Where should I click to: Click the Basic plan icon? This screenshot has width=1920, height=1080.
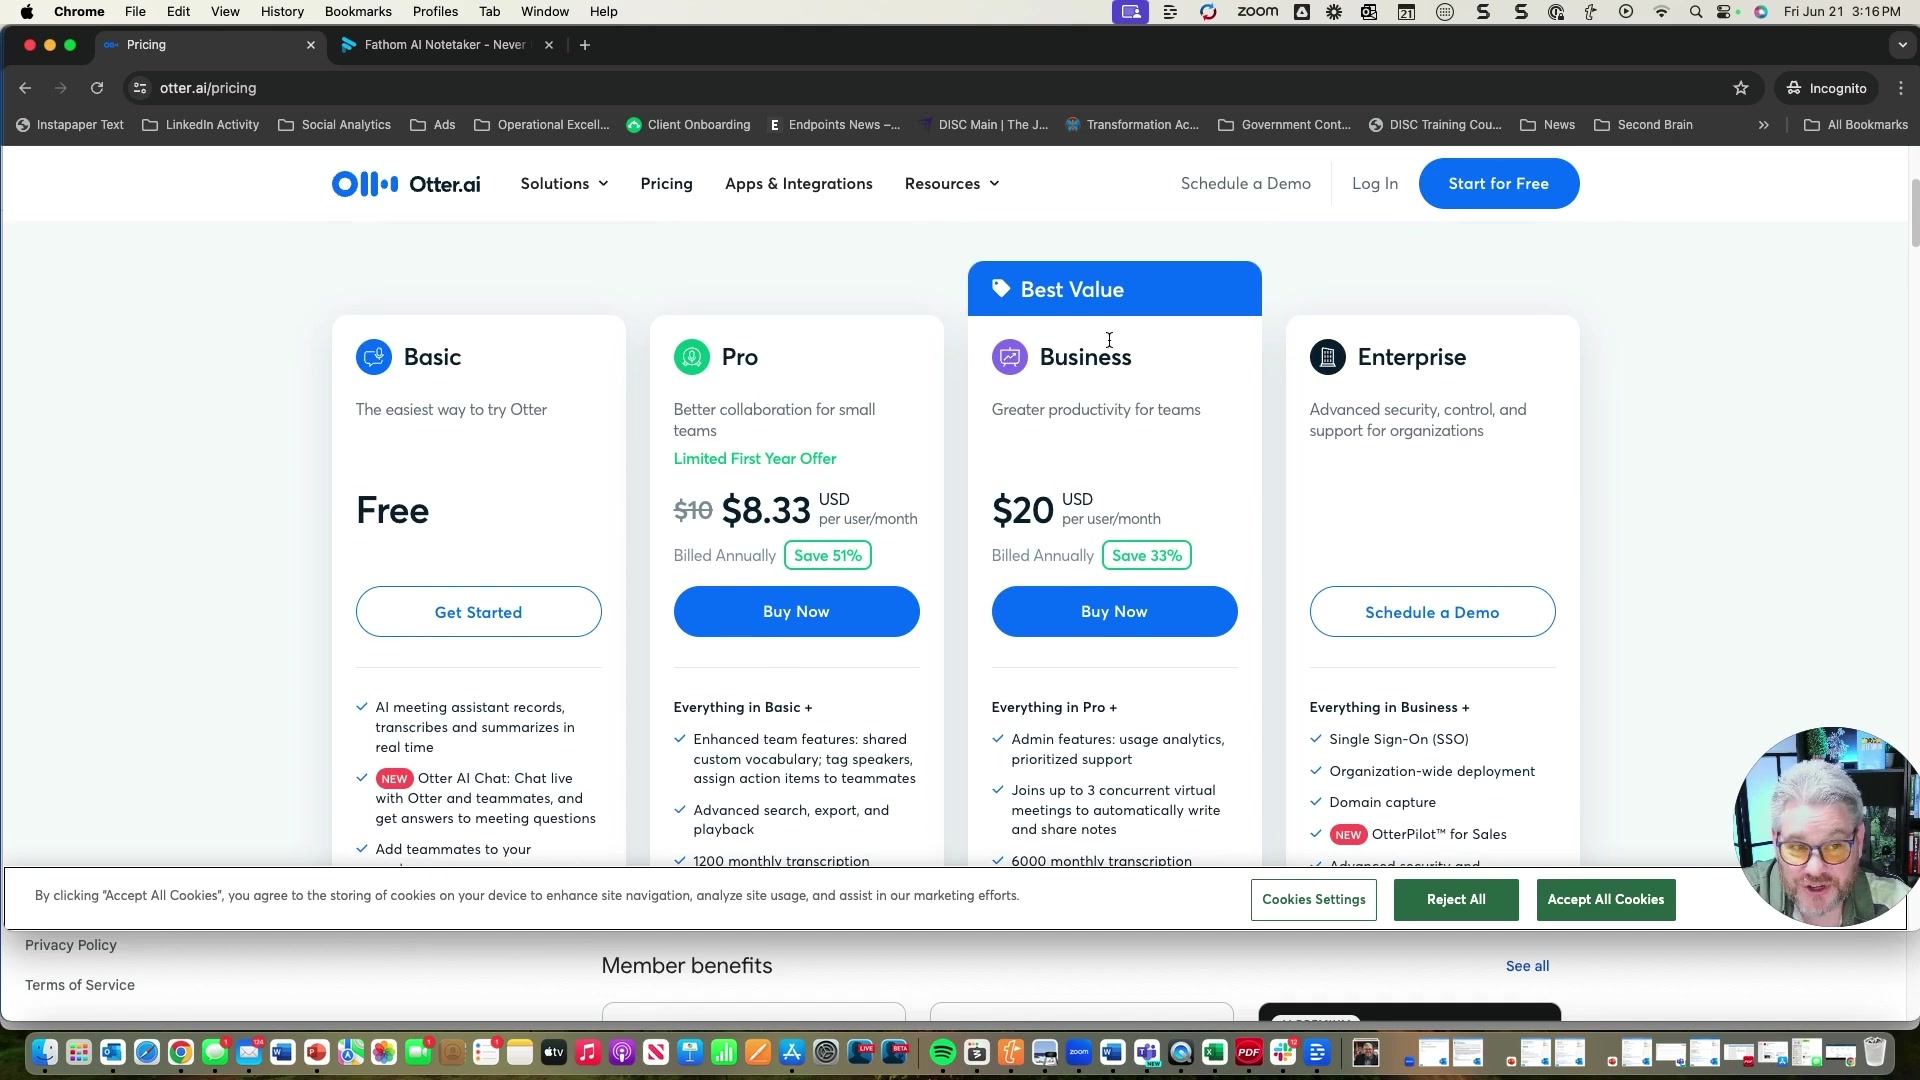pyautogui.click(x=374, y=357)
